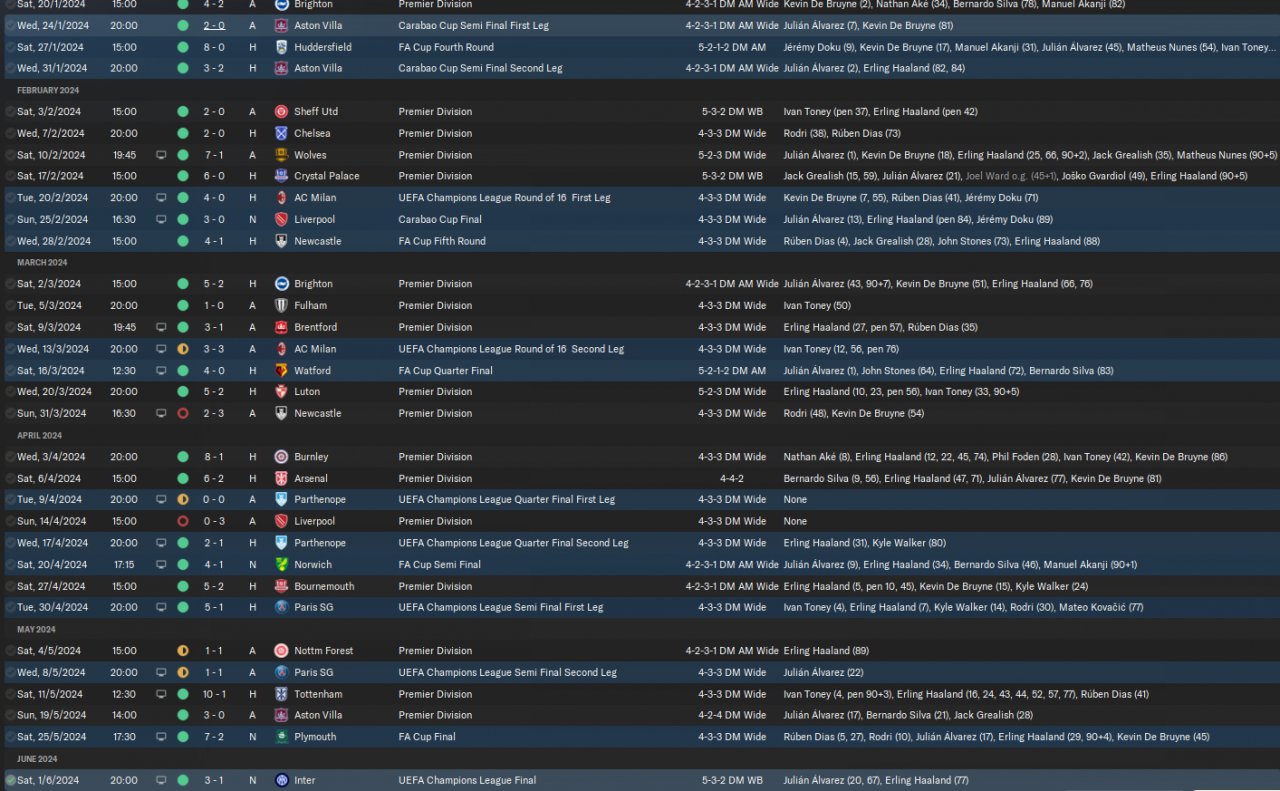Select the Brentford club badge
1280x791 pixels.
pos(282,327)
